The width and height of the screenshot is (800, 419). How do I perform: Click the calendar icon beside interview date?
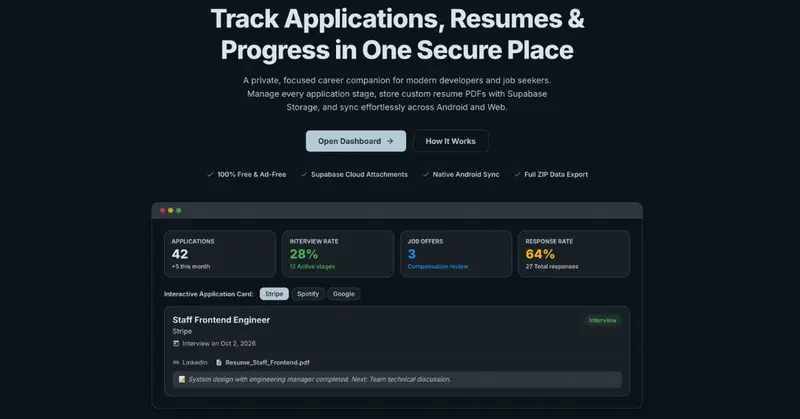click(x=176, y=343)
